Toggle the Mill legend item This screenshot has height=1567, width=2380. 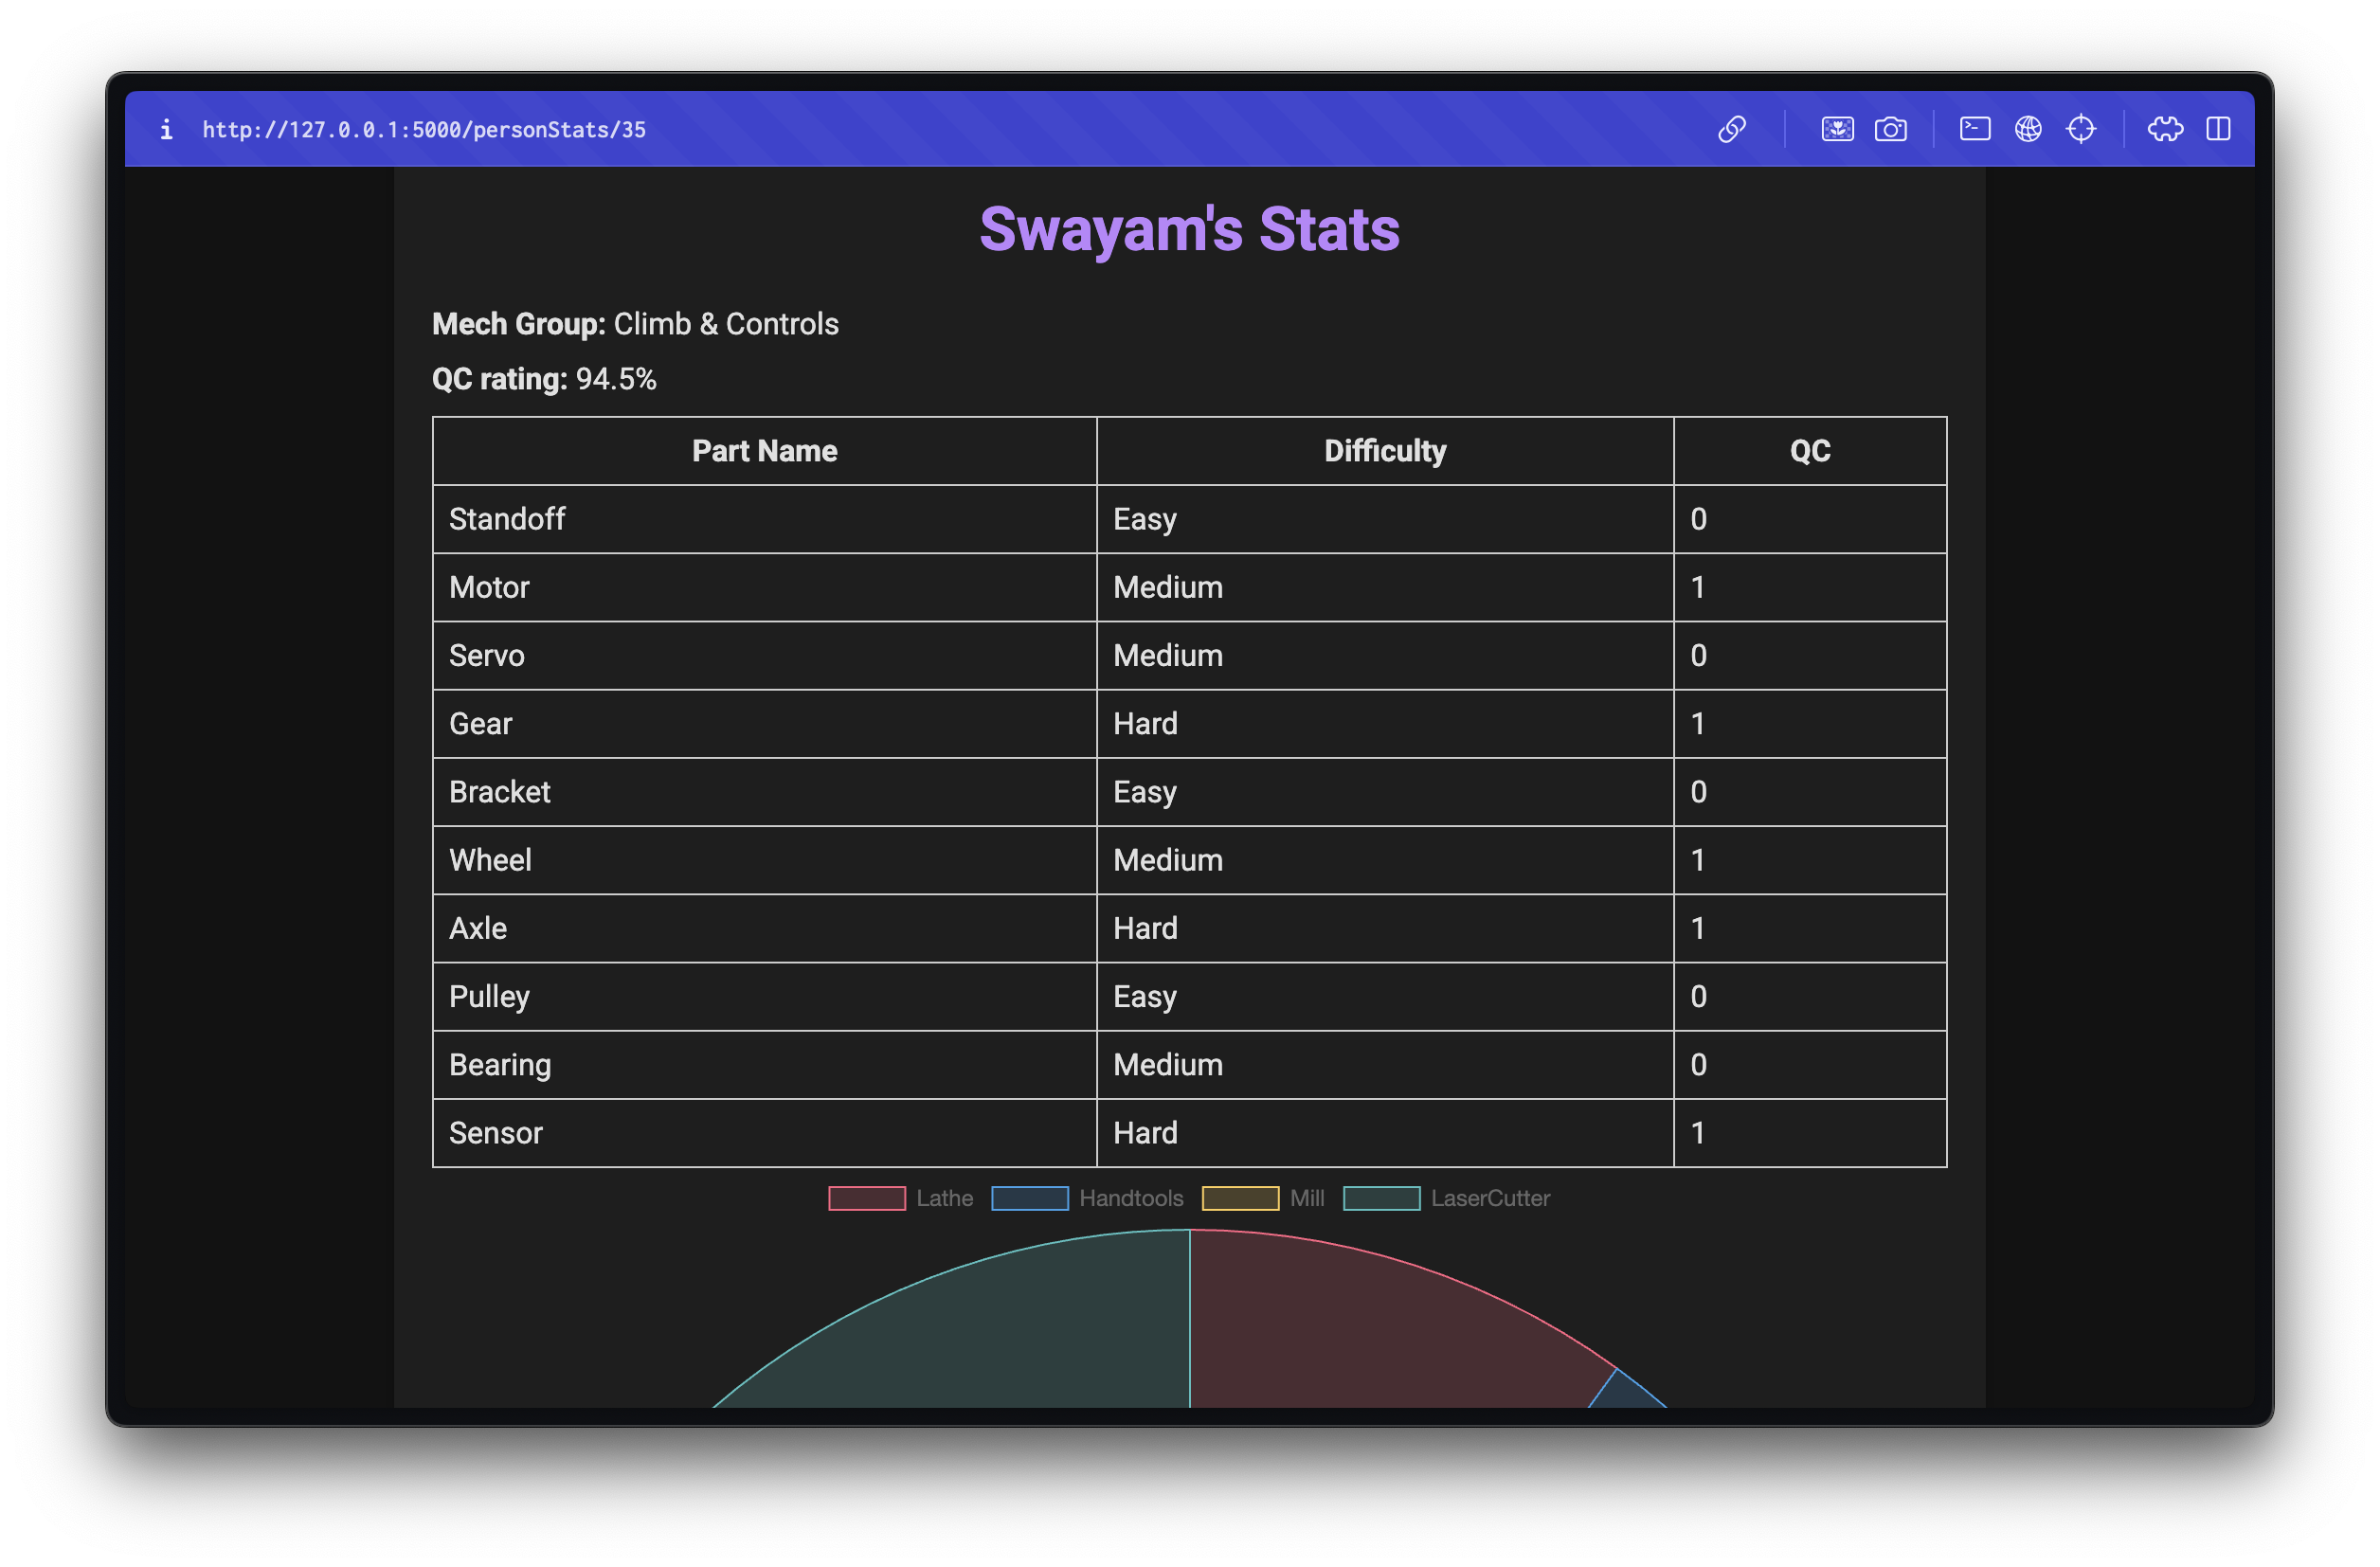pyautogui.click(x=1263, y=1198)
